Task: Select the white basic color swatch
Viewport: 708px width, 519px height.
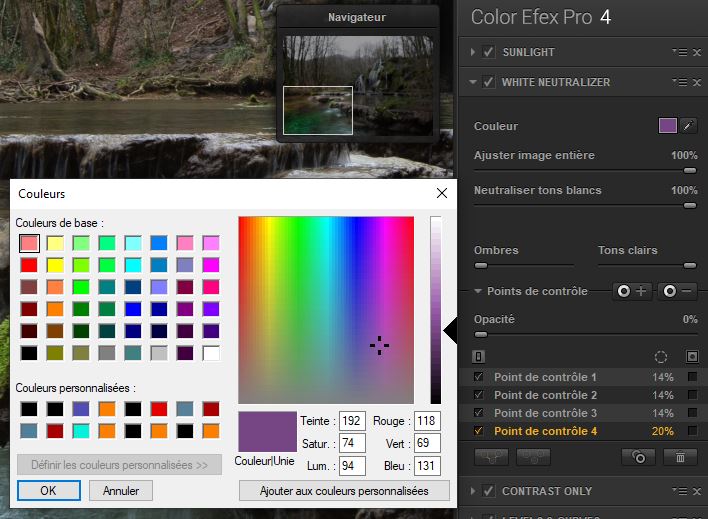Action: [x=211, y=353]
